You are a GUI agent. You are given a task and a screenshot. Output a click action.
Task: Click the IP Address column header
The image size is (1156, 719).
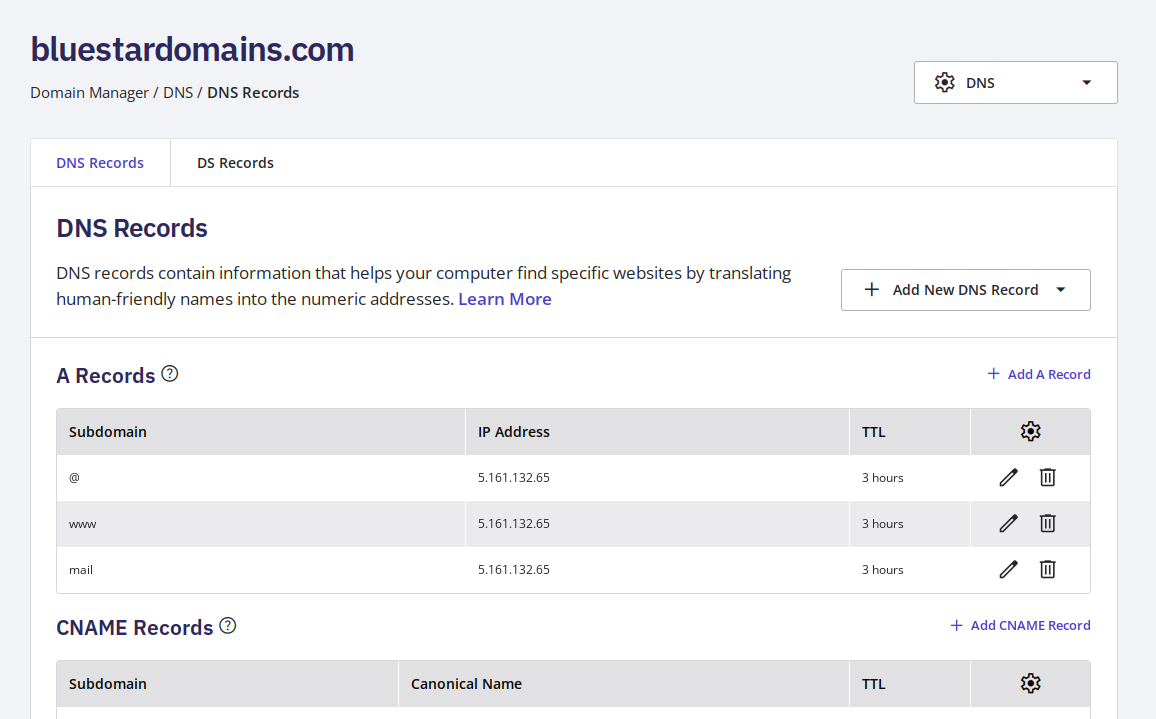(x=514, y=432)
